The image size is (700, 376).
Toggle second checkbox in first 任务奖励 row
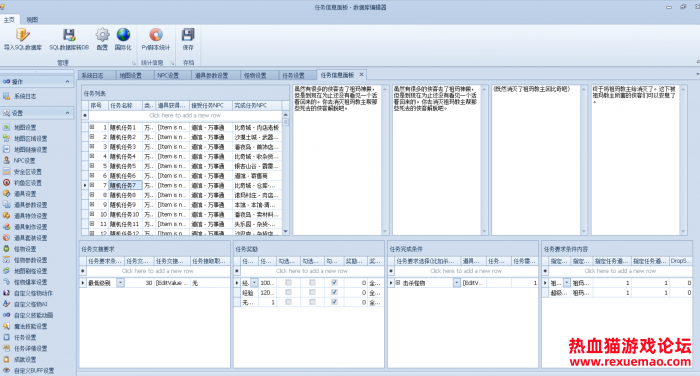click(x=312, y=283)
